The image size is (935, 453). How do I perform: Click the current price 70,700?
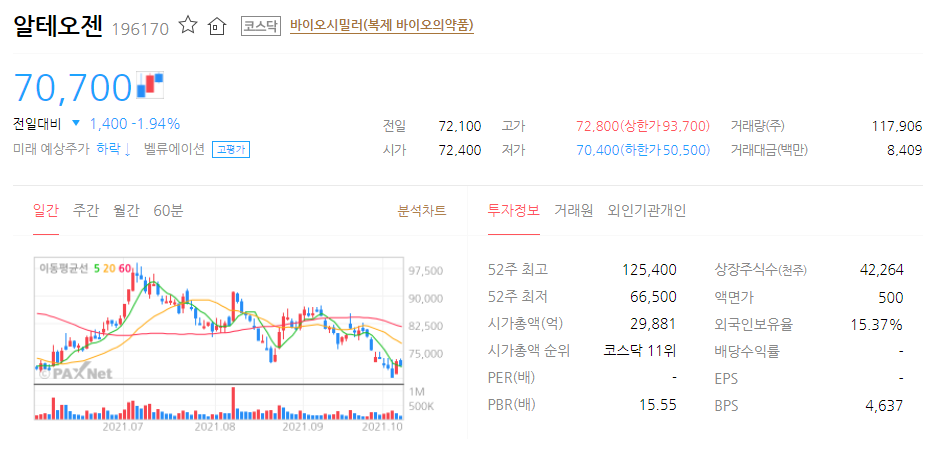(72, 87)
